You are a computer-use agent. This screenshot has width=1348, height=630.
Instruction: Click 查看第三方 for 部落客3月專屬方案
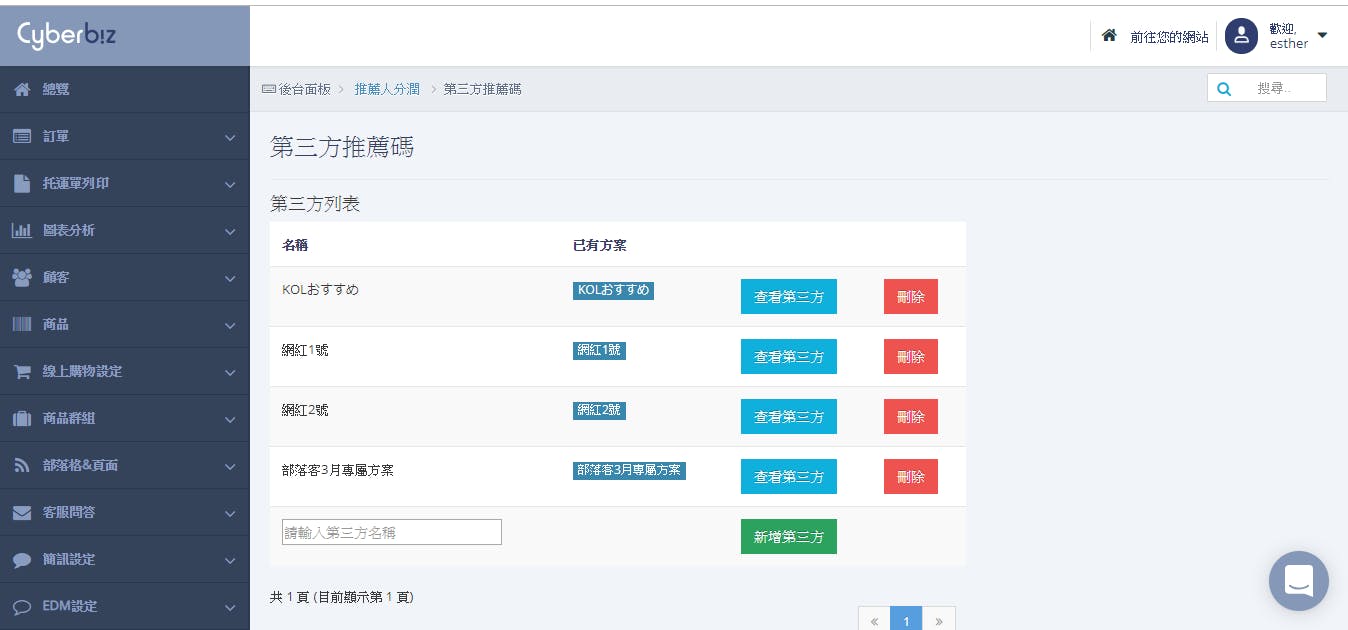coord(789,477)
